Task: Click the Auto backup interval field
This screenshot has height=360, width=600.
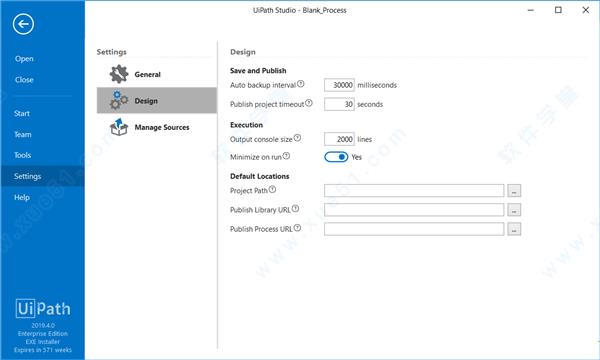Action: click(339, 85)
